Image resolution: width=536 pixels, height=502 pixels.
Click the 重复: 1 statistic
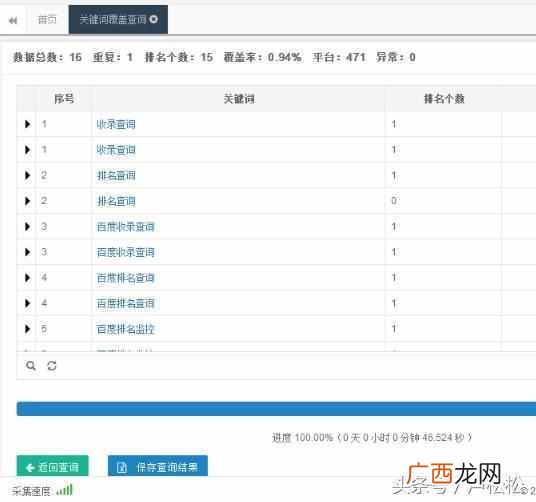[113, 57]
